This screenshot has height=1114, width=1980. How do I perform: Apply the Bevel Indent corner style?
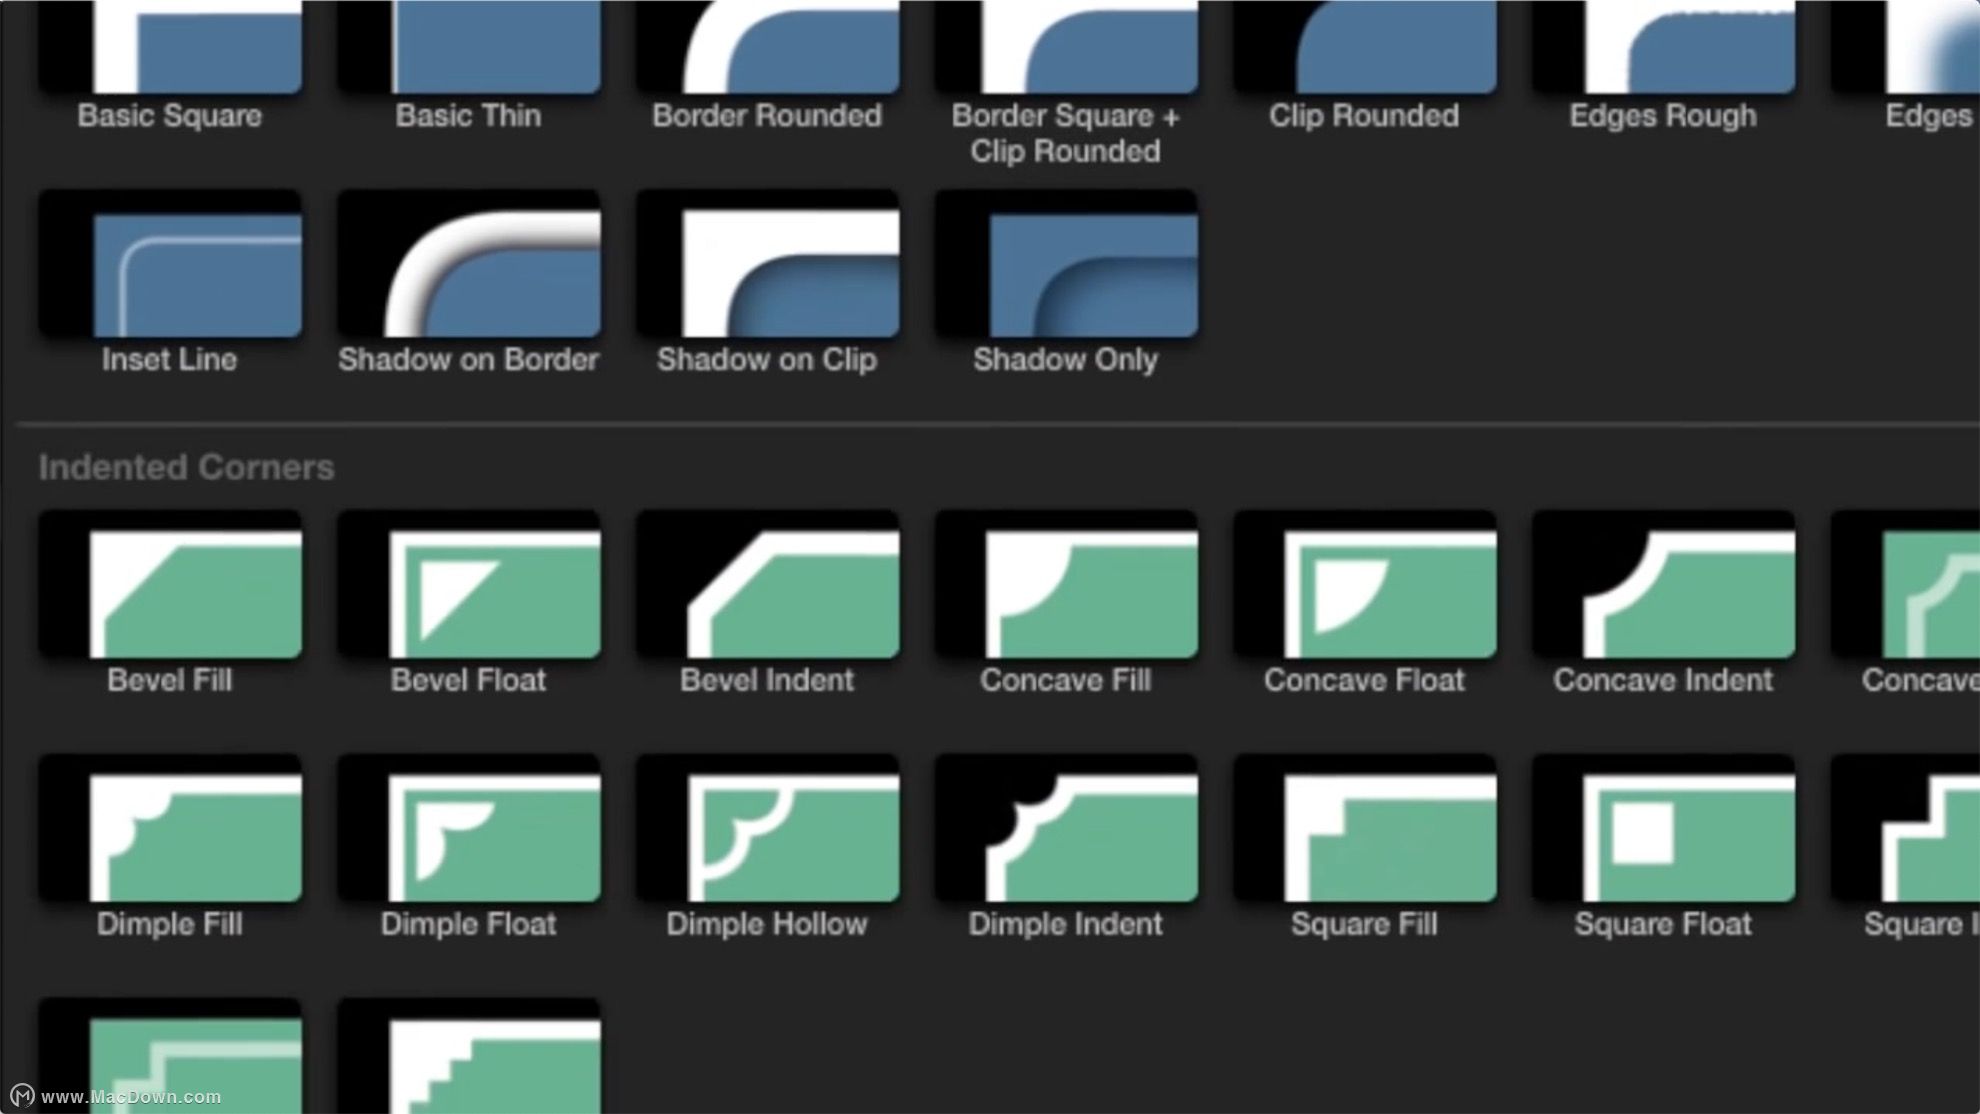click(x=767, y=588)
